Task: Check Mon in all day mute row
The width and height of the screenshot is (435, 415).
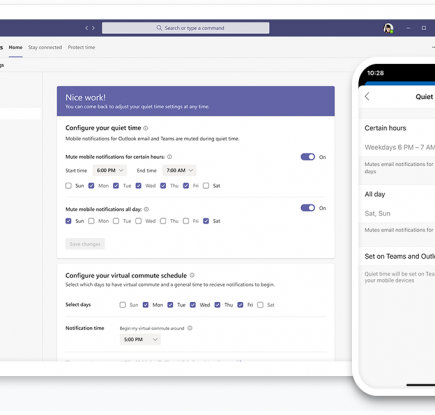Action: tap(91, 221)
